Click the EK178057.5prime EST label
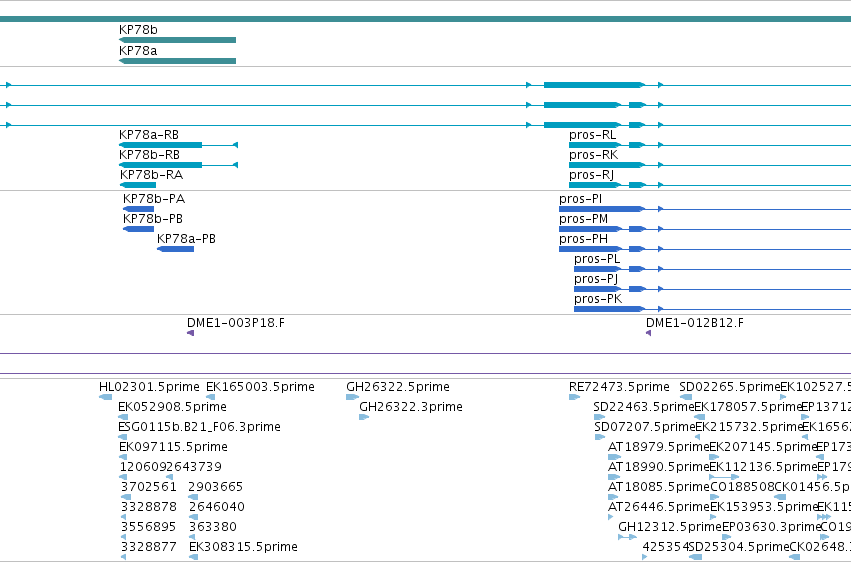851x562 pixels. 748,407
